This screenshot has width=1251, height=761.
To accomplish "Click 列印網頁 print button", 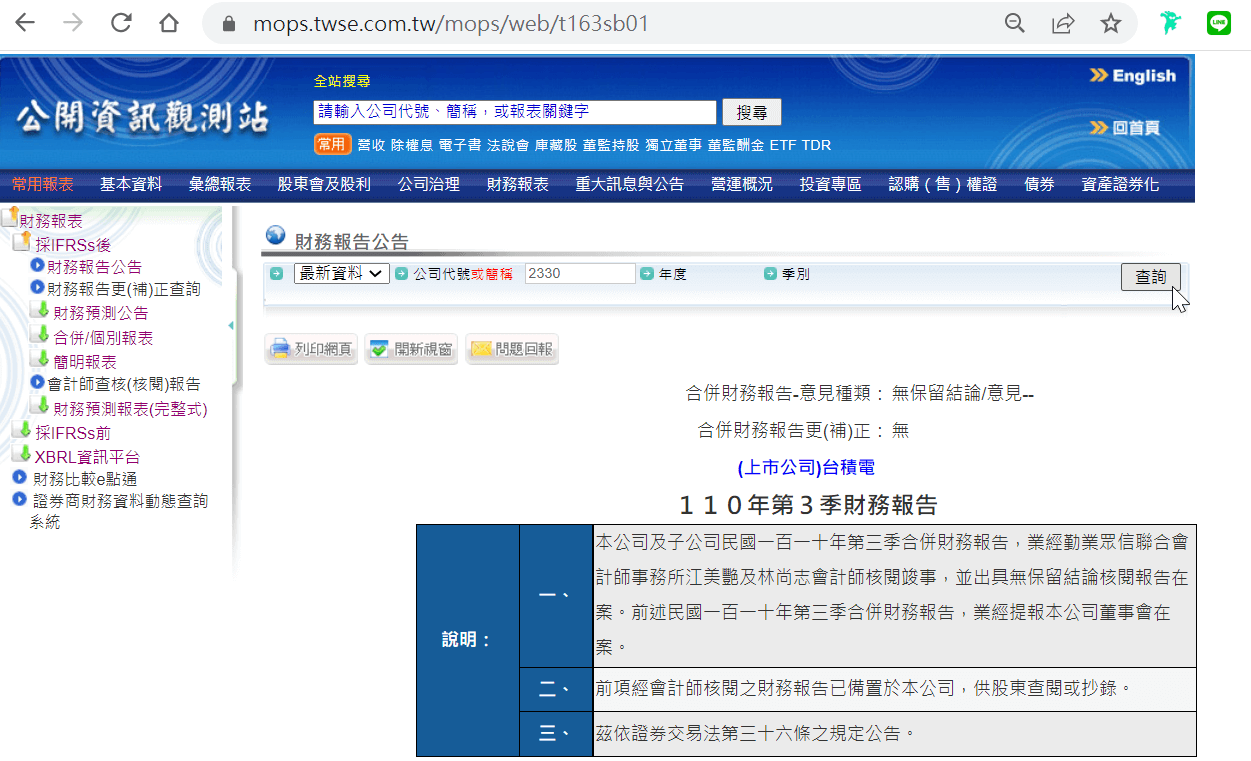I will (312, 349).
